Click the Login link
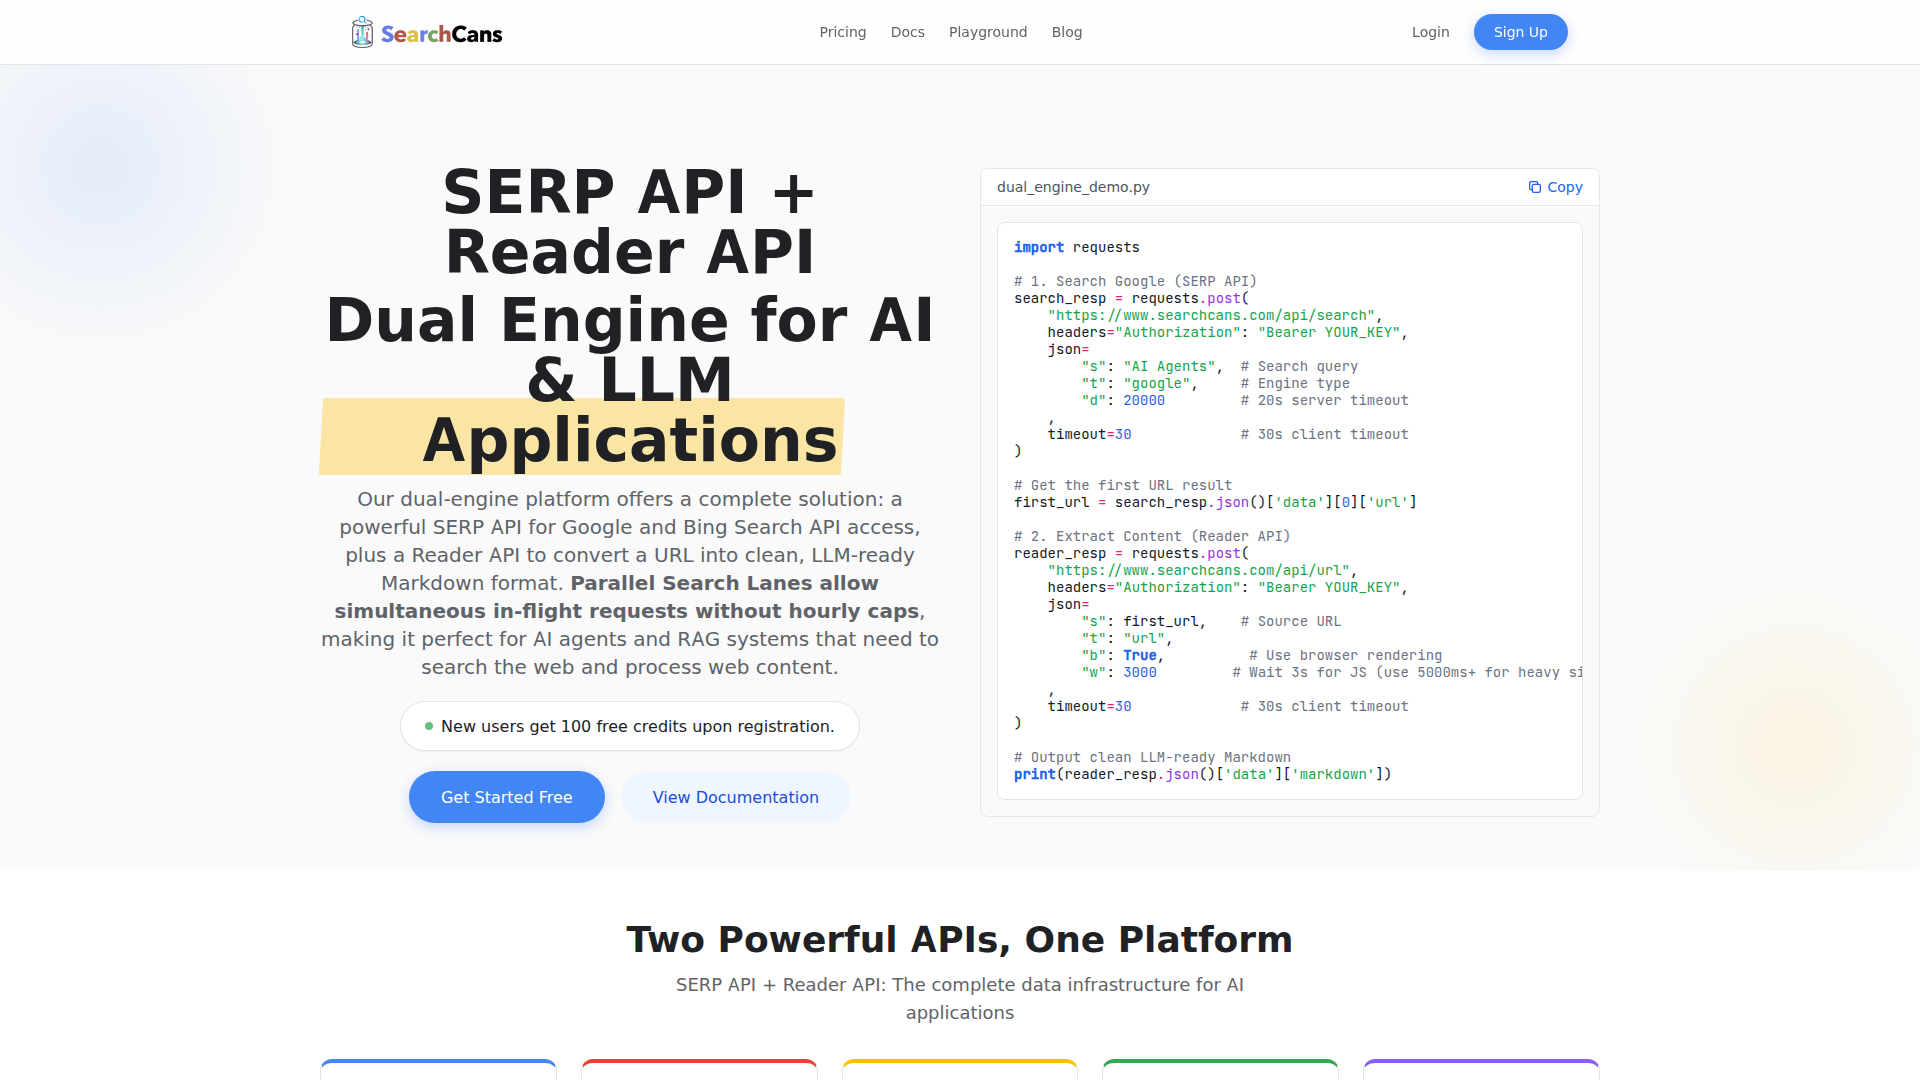1920x1080 pixels. click(x=1430, y=32)
